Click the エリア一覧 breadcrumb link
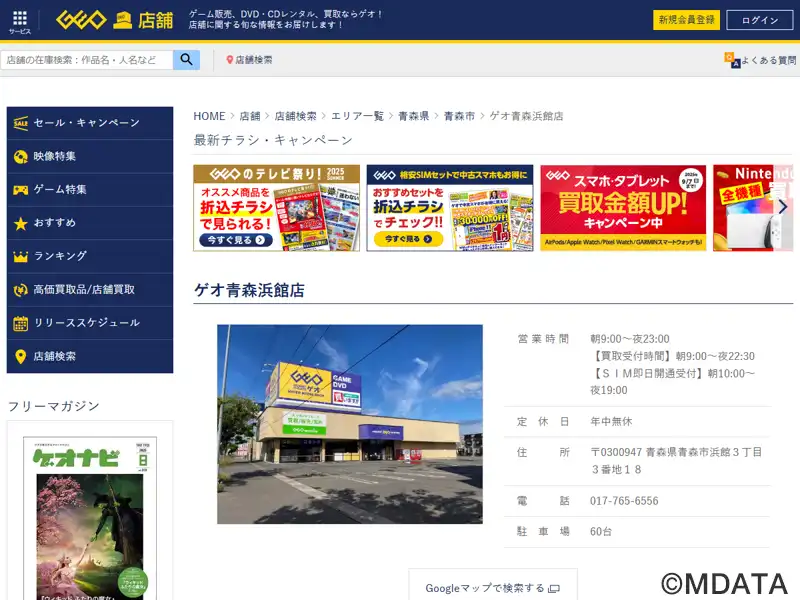The image size is (800, 600). tap(357, 116)
